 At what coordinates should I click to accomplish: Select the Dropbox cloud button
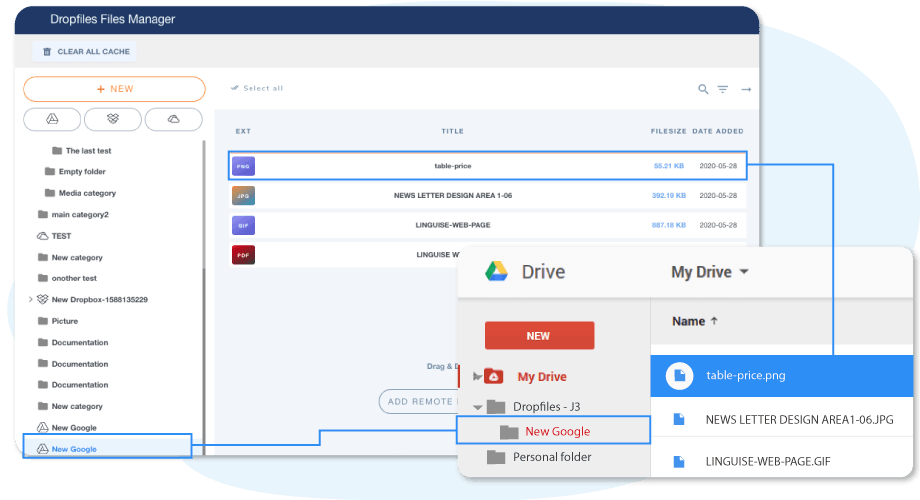[113, 119]
